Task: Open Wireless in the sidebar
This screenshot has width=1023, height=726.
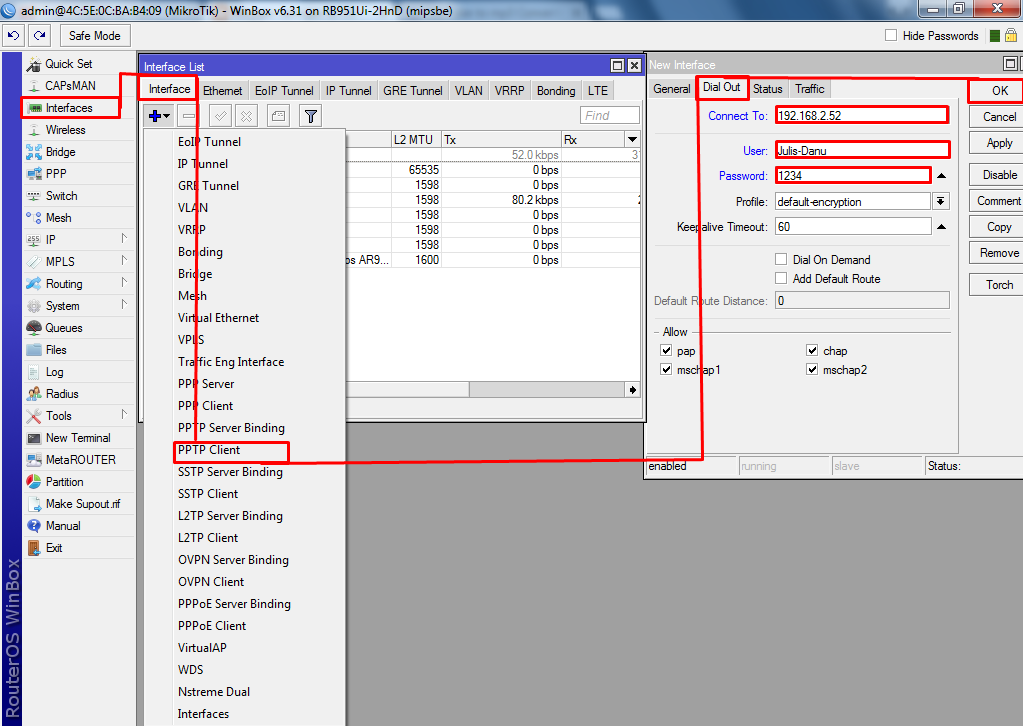Action: click(x=65, y=130)
